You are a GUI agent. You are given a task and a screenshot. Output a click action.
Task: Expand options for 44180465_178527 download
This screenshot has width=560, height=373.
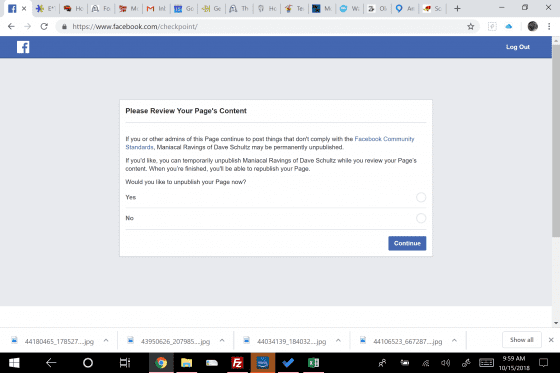pyautogui.click(x=106, y=341)
